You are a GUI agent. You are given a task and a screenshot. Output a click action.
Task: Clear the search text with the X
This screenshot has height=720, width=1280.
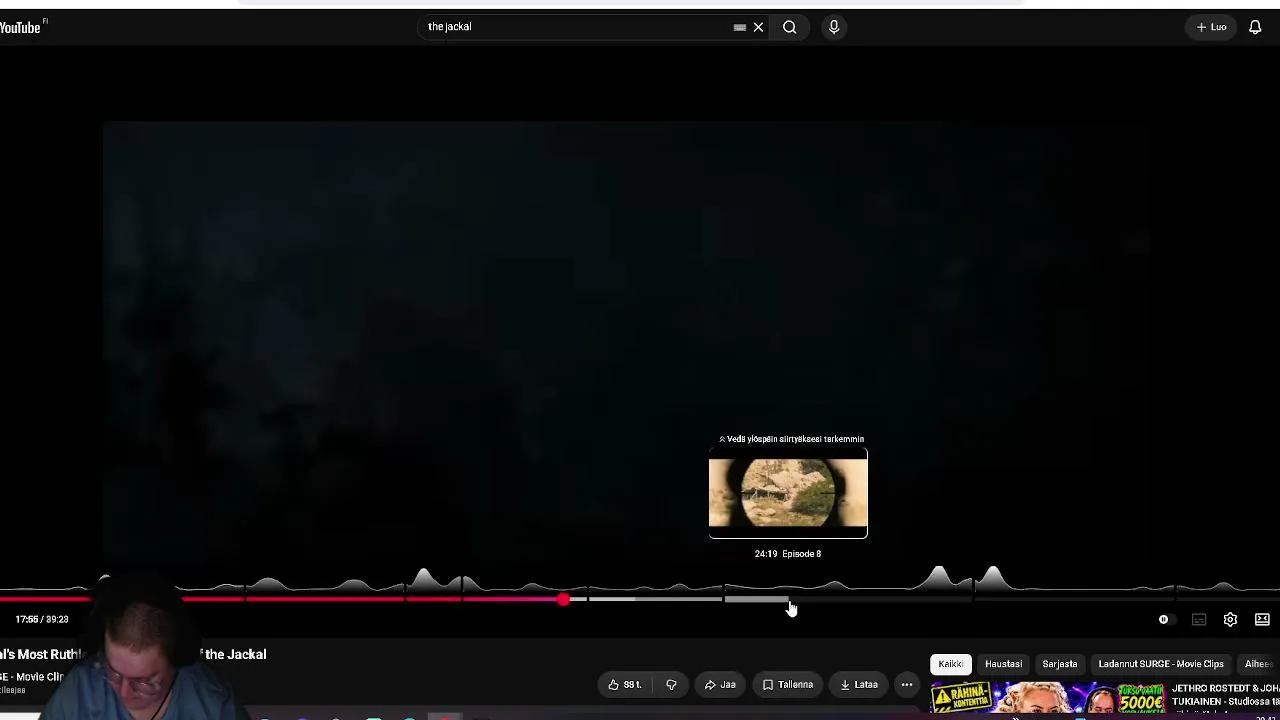pos(758,27)
